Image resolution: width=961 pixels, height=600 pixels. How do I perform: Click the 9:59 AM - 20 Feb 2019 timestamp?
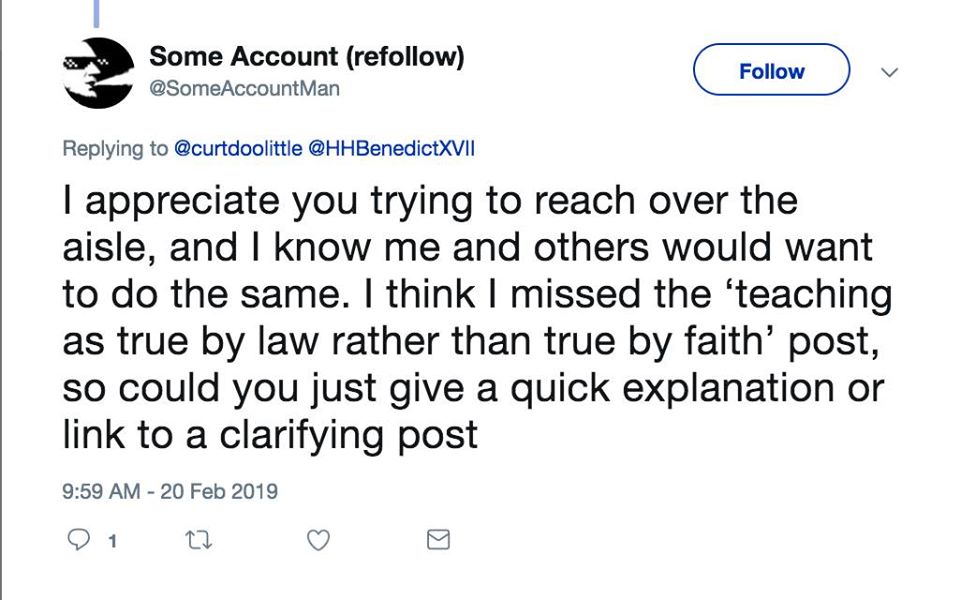tap(169, 491)
